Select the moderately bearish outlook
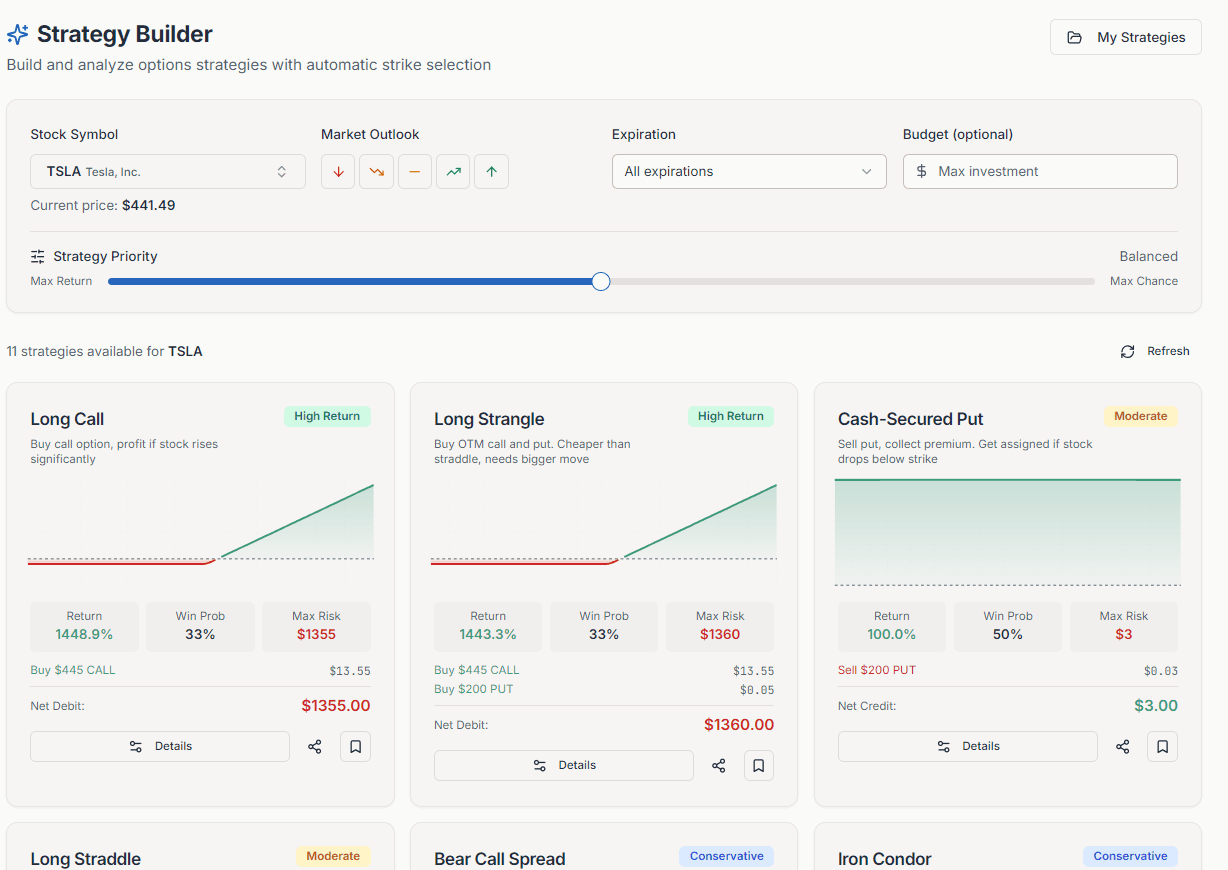1228x870 pixels. (376, 172)
